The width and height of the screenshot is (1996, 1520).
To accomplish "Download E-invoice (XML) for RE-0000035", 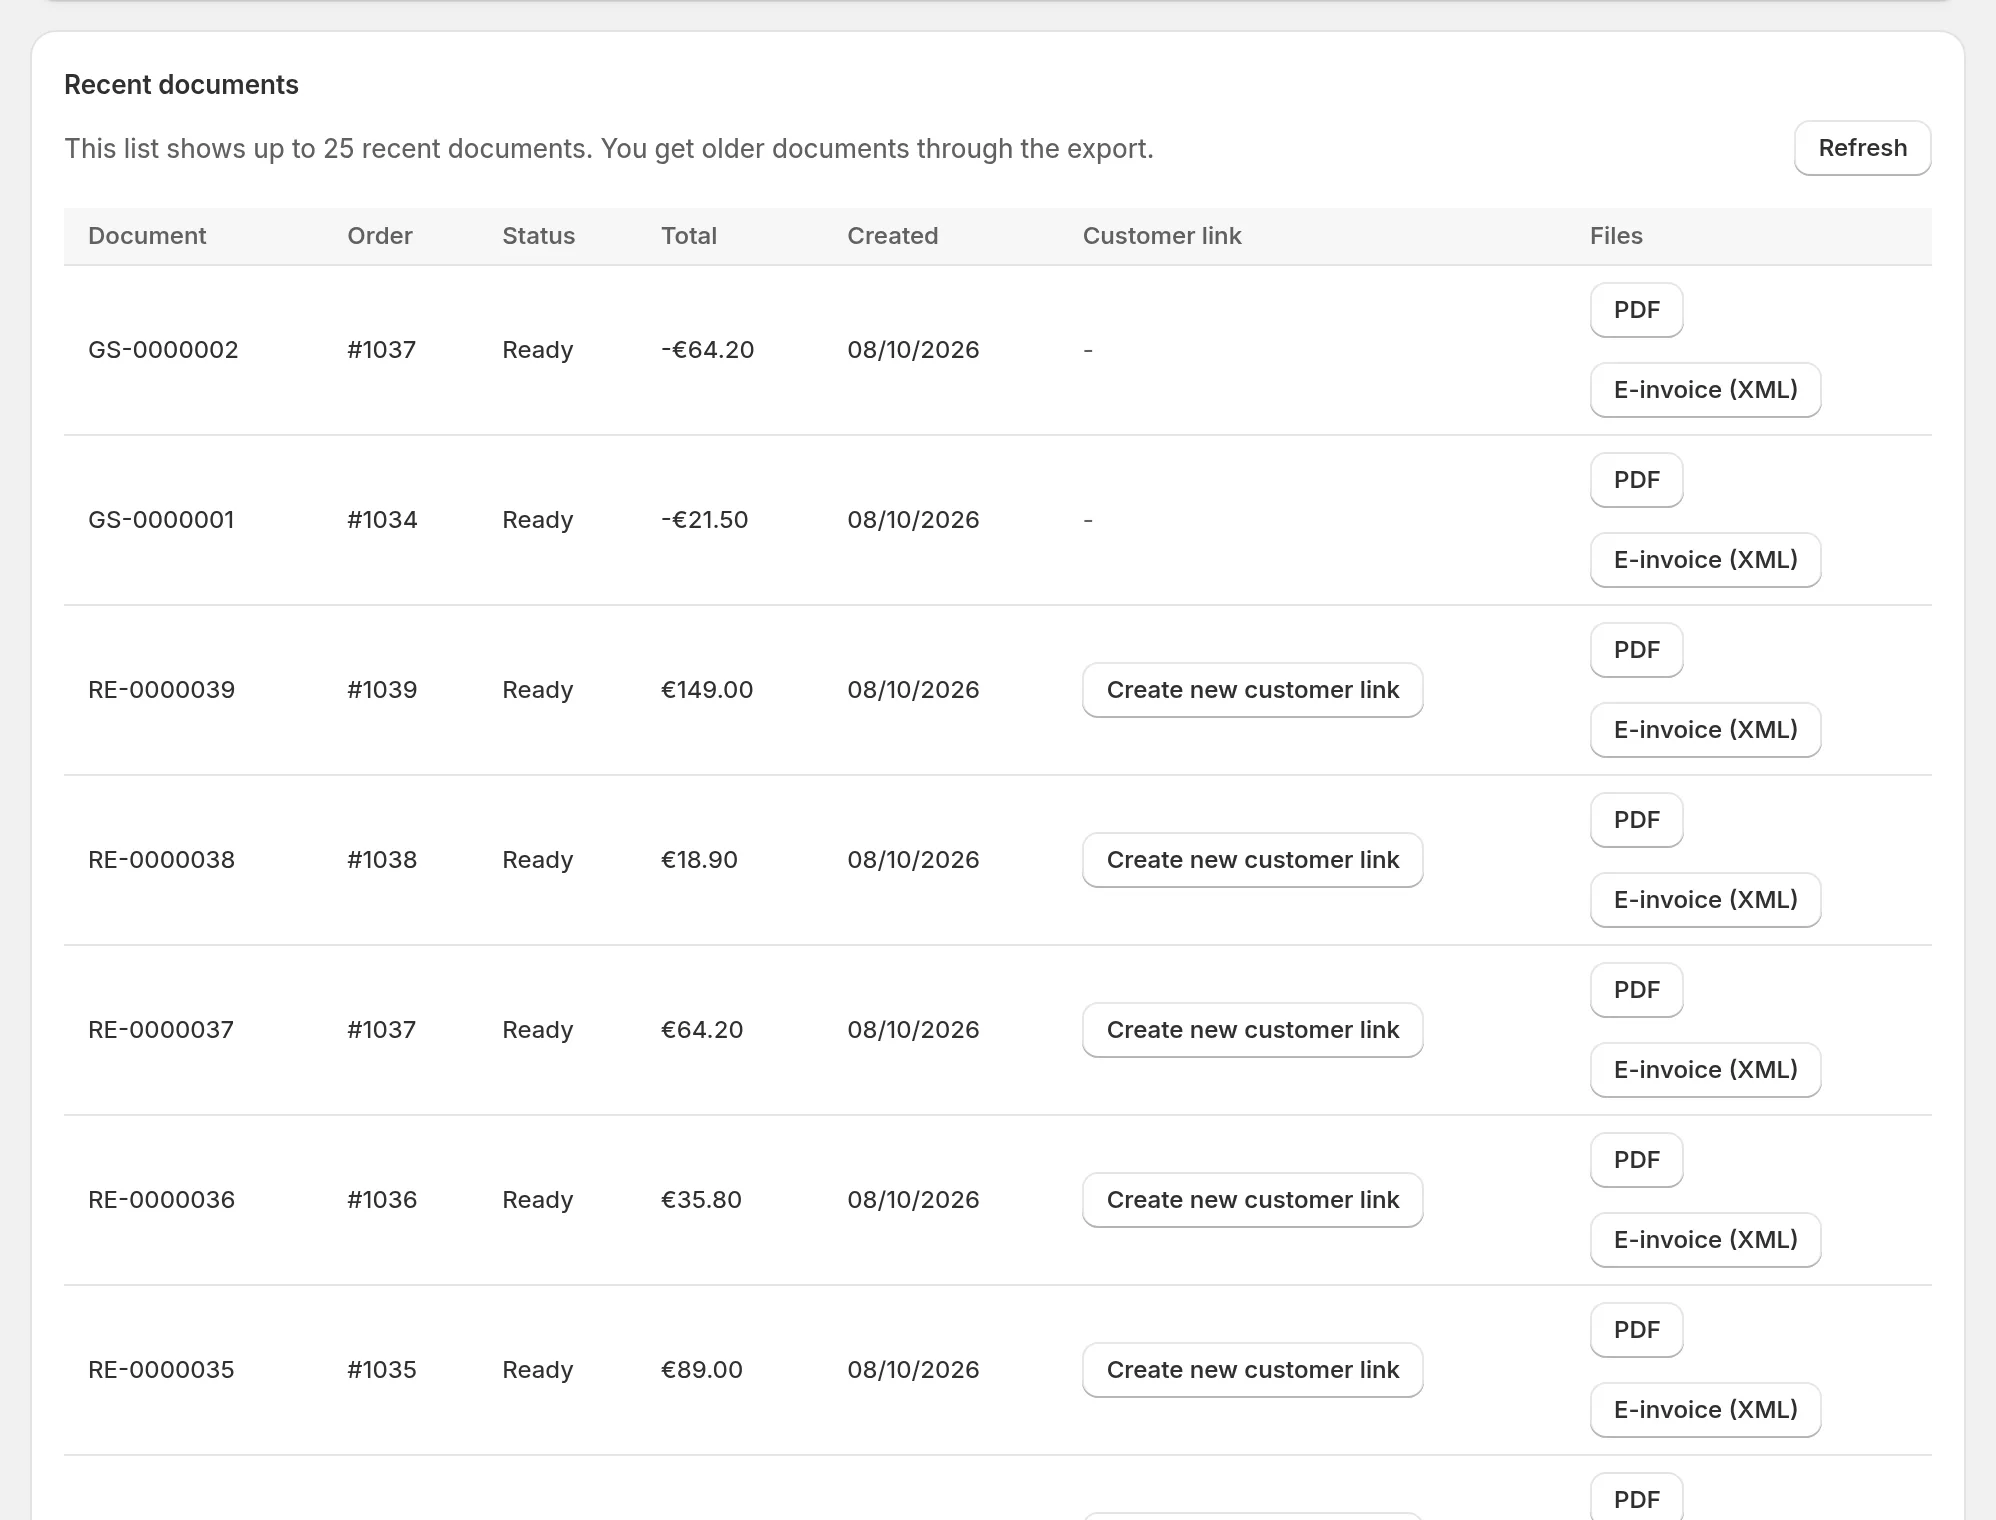I will coord(1705,1410).
